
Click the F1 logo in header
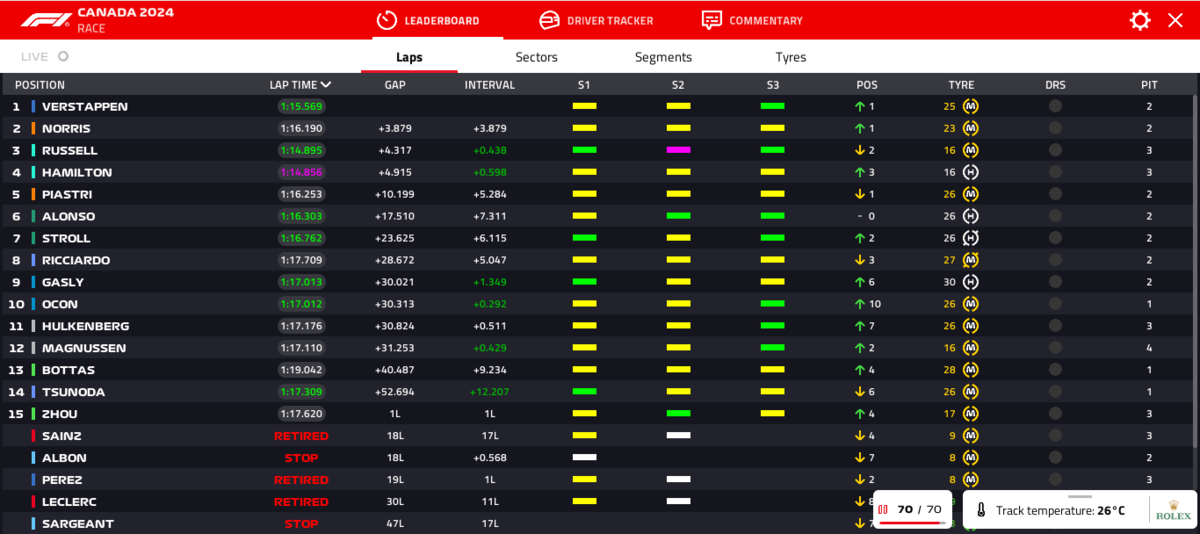47,20
